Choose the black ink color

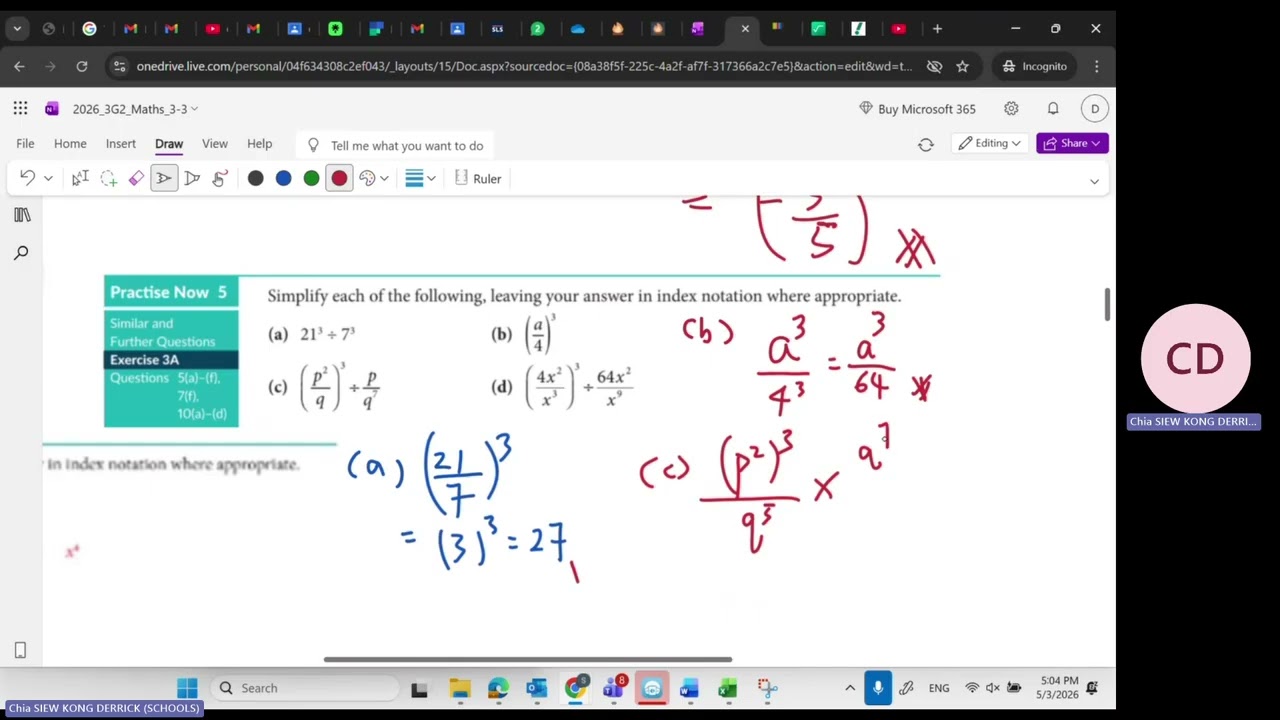pos(256,178)
